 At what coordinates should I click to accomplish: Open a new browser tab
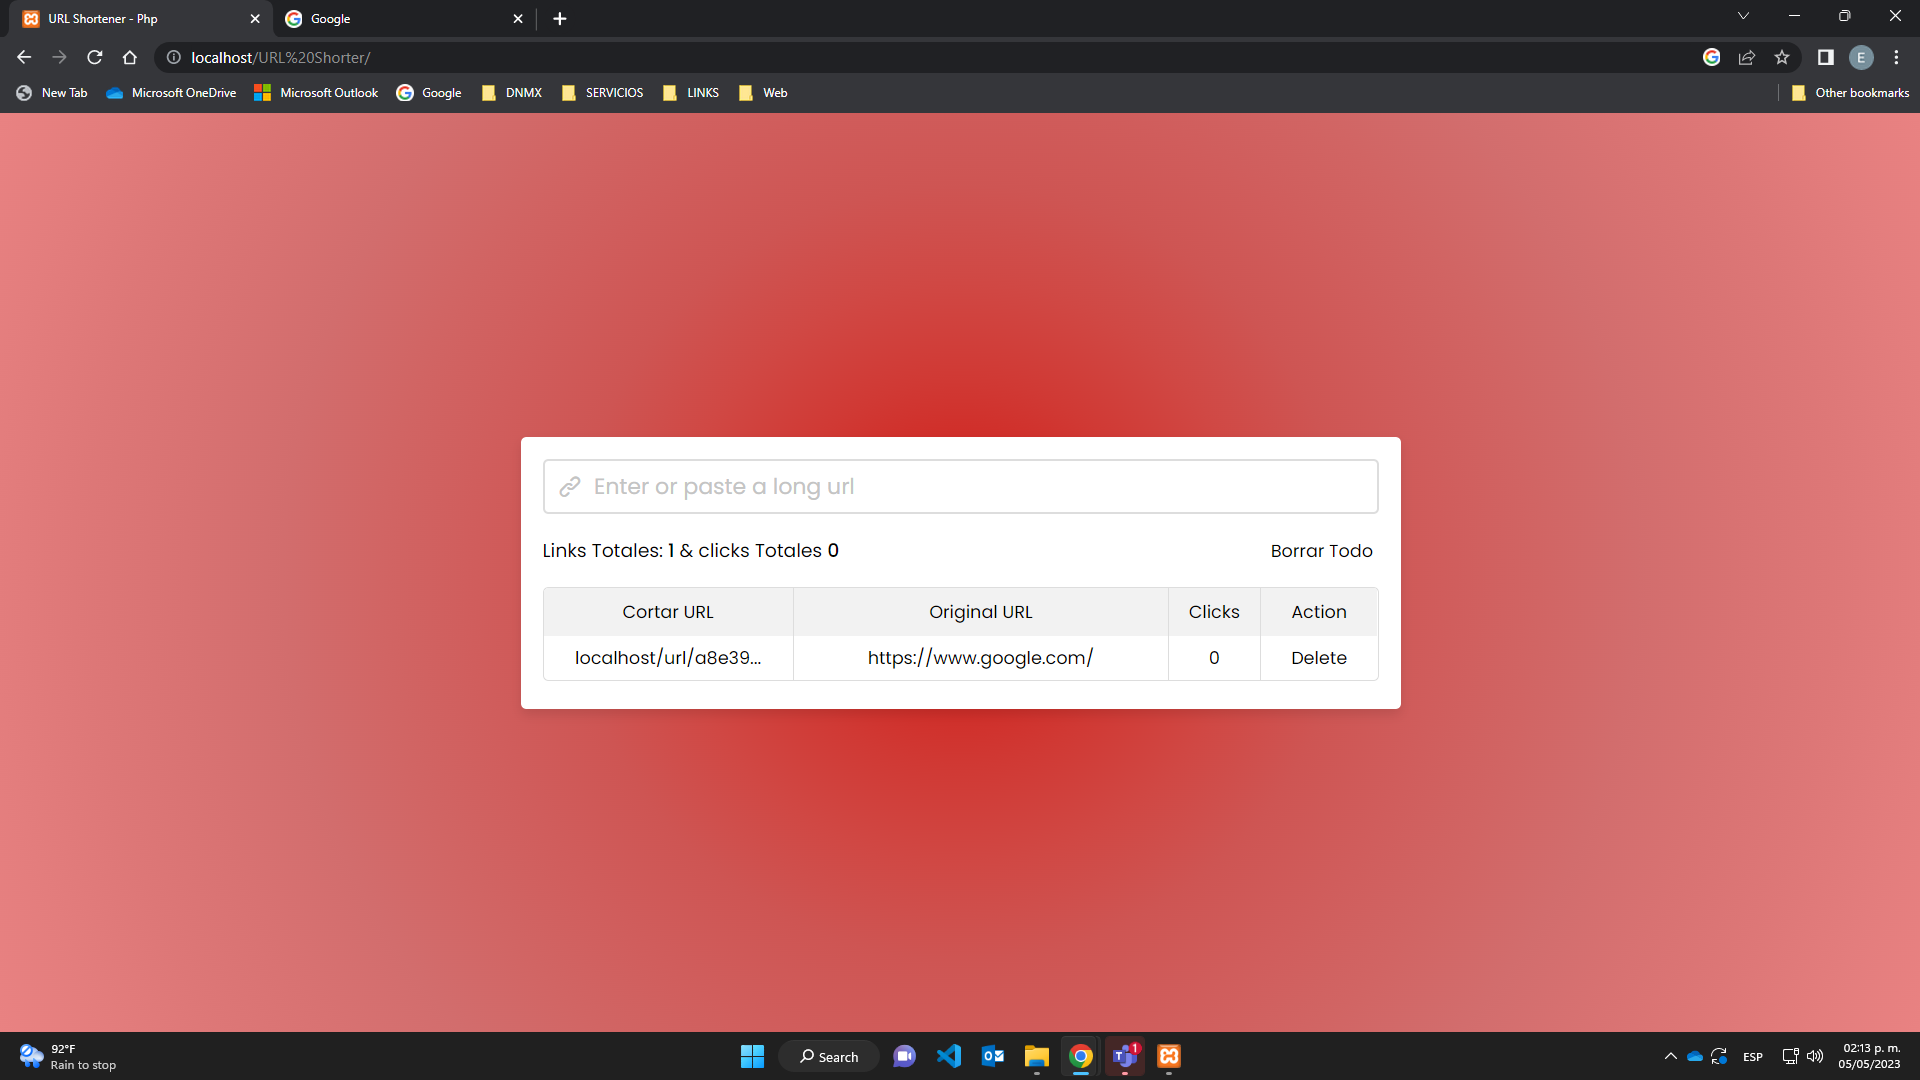pos(560,19)
